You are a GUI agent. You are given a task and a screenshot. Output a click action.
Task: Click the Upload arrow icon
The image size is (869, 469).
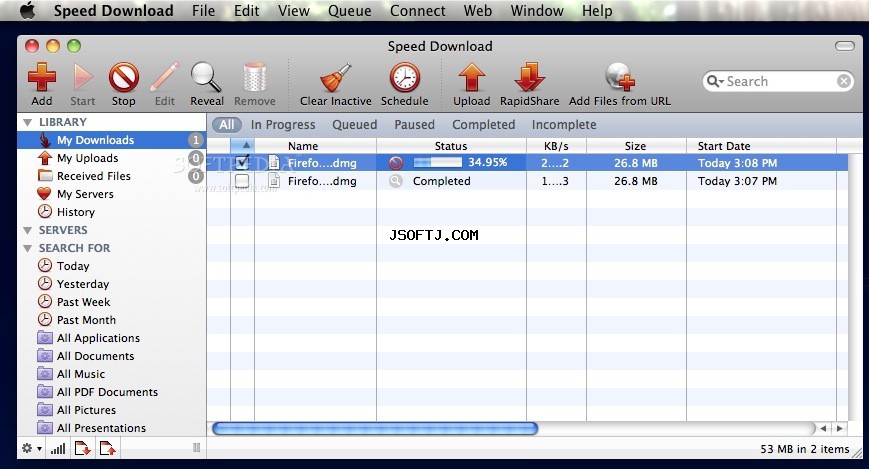(x=472, y=78)
